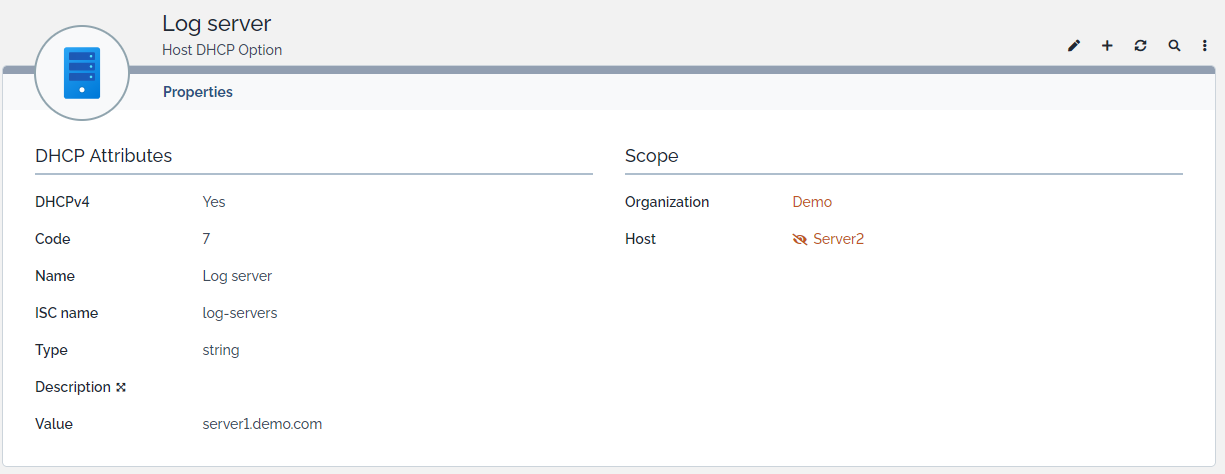Click the DHCP Attributes section heading
This screenshot has height=474, width=1225.
point(104,156)
